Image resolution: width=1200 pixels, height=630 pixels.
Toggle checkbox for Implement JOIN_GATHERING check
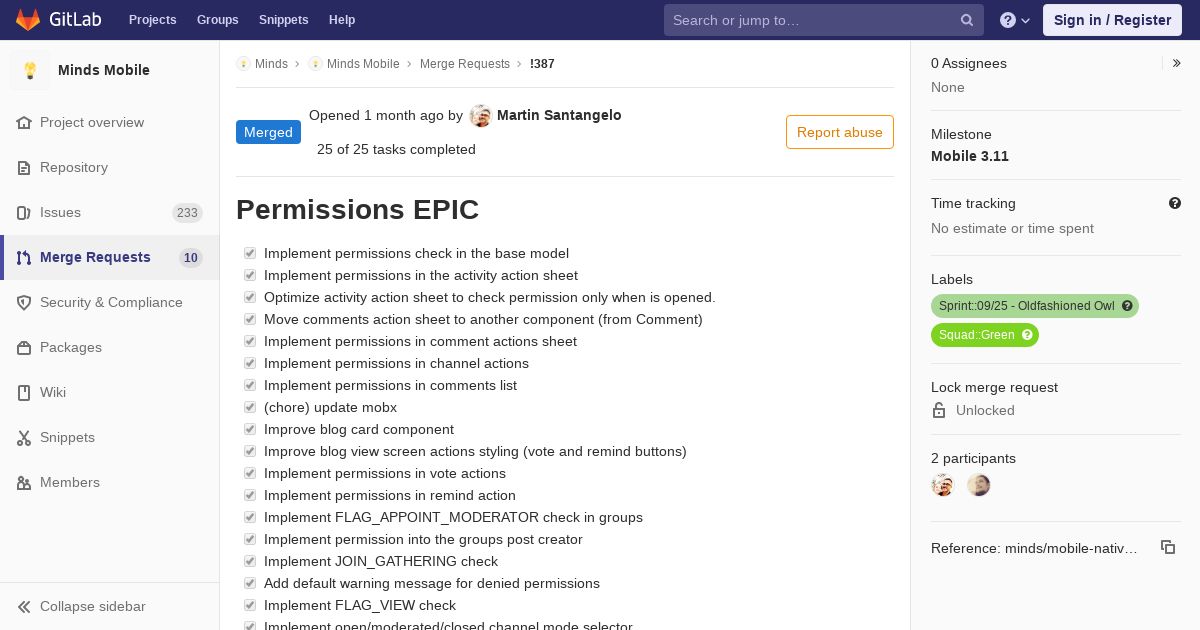pos(250,561)
